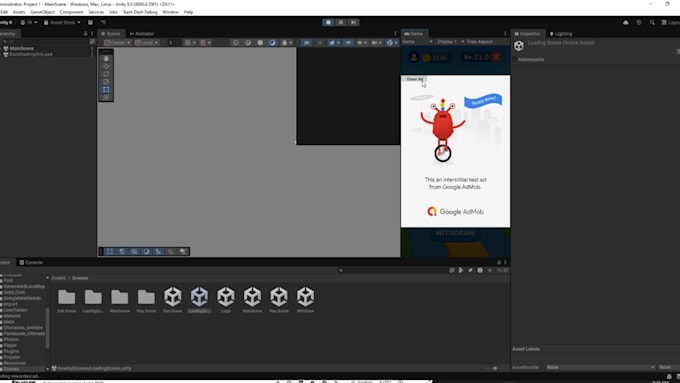The width and height of the screenshot is (680, 383).
Task: Open the AssetBundle None dropdown
Action: [x=600, y=367]
